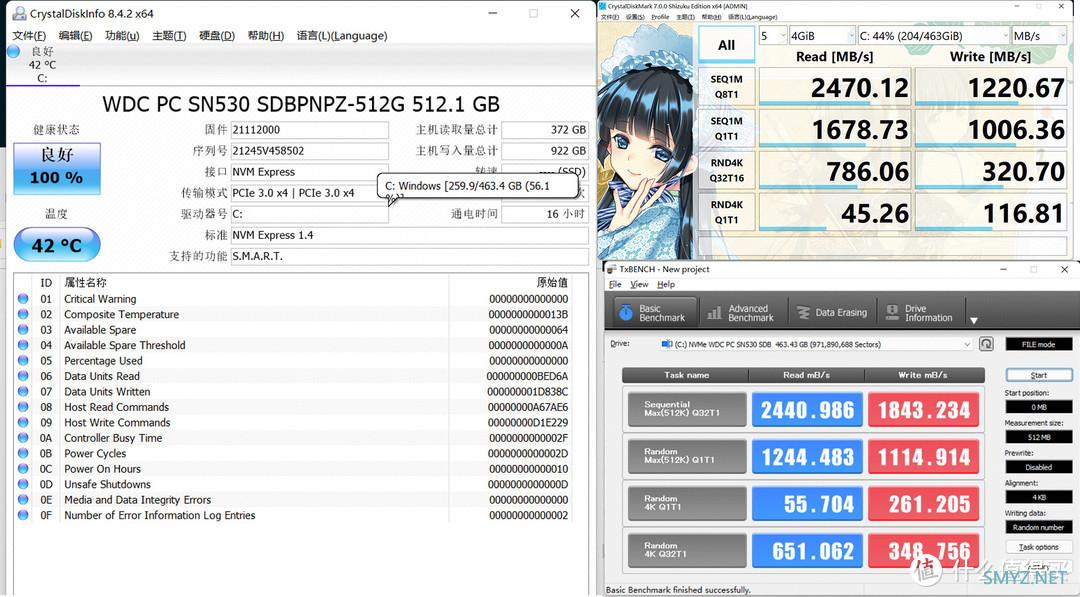Click the All button in CrystalDiskMark
The height and width of the screenshot is (597, 1080).
point(727,45)
